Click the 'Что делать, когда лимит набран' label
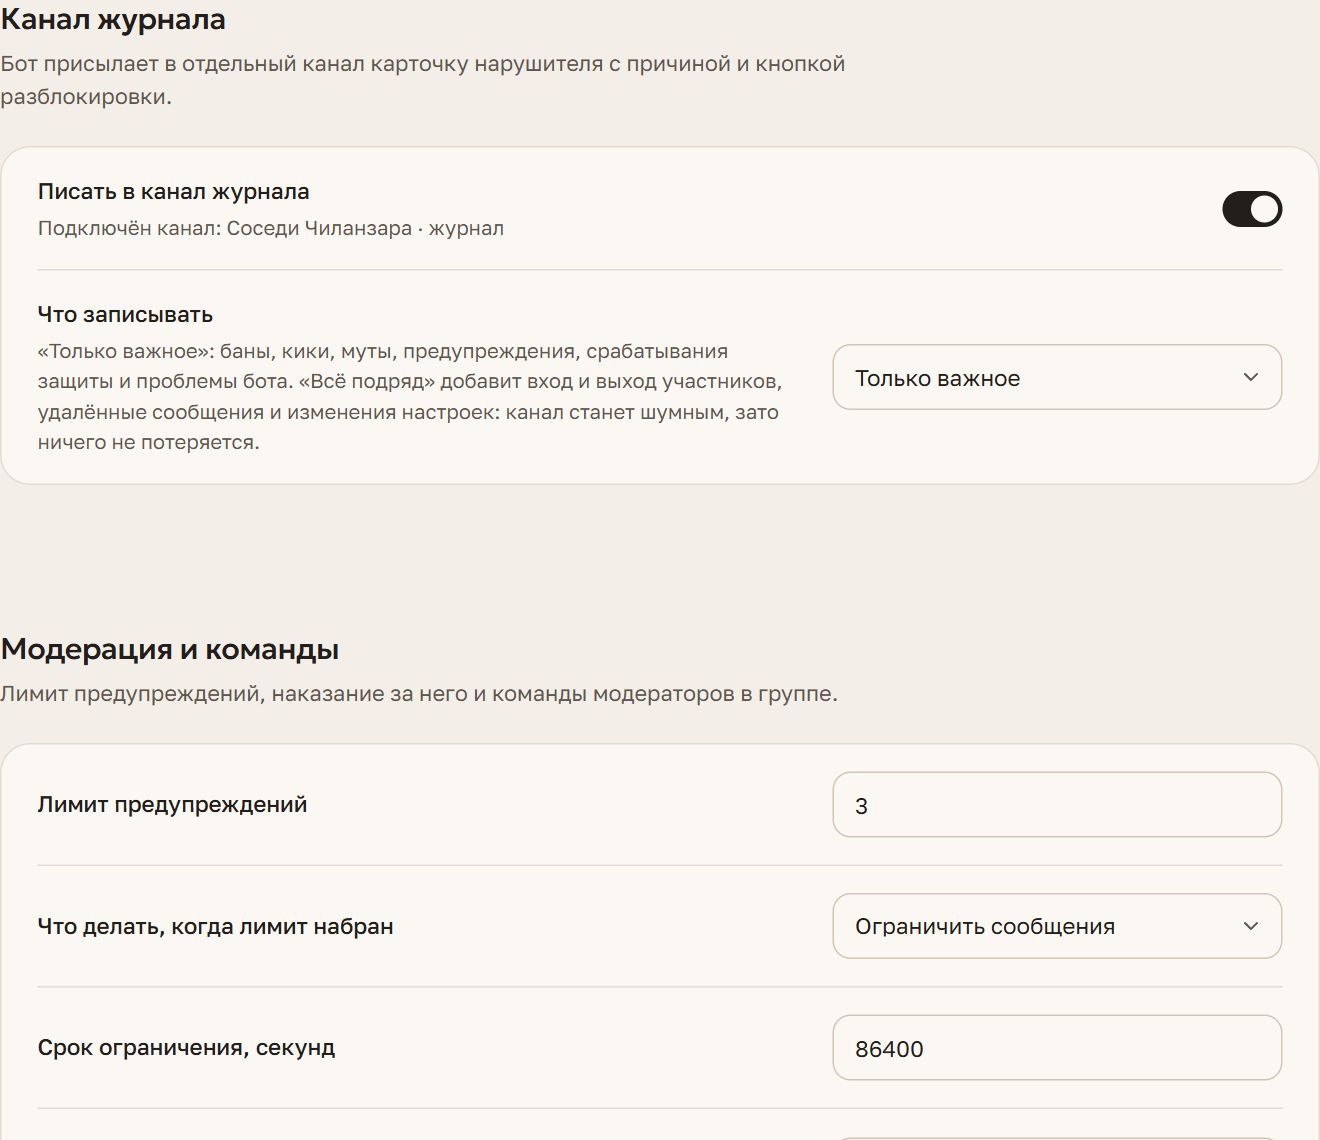The height and width of the screenshot is (1140, 1320). (215, 927)
